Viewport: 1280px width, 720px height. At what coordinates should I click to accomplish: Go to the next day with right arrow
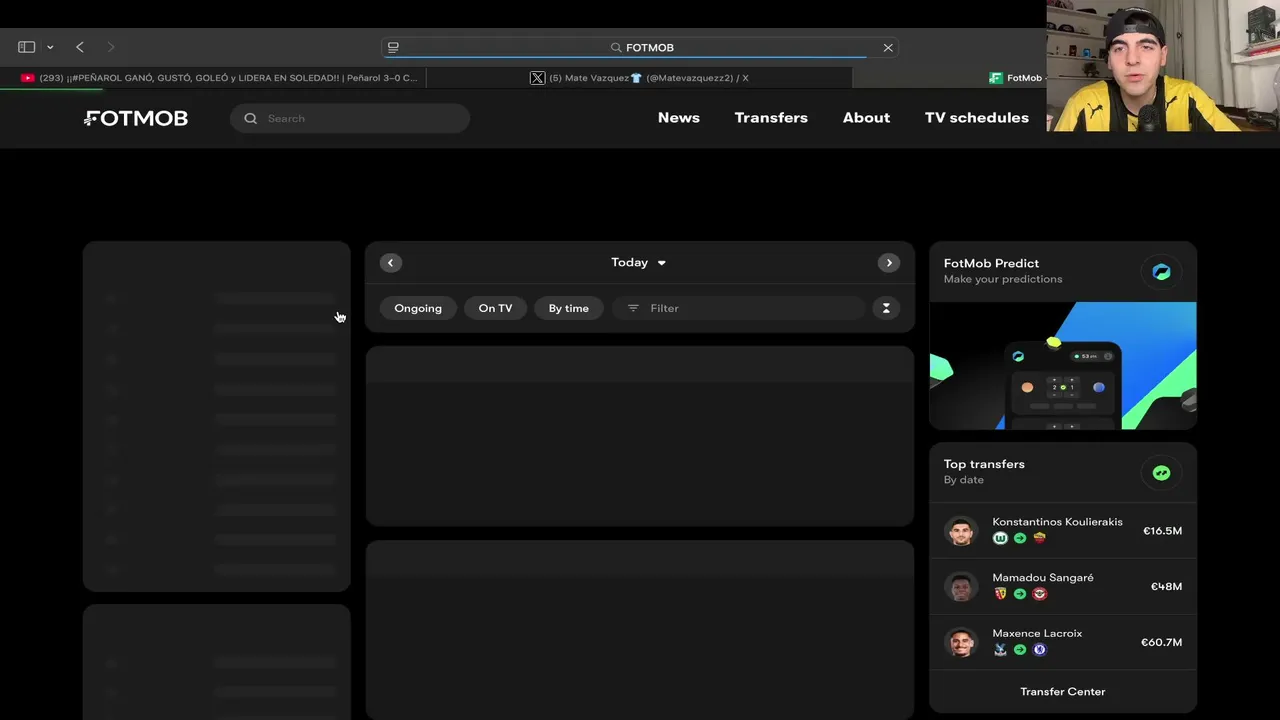coord(889,263)
